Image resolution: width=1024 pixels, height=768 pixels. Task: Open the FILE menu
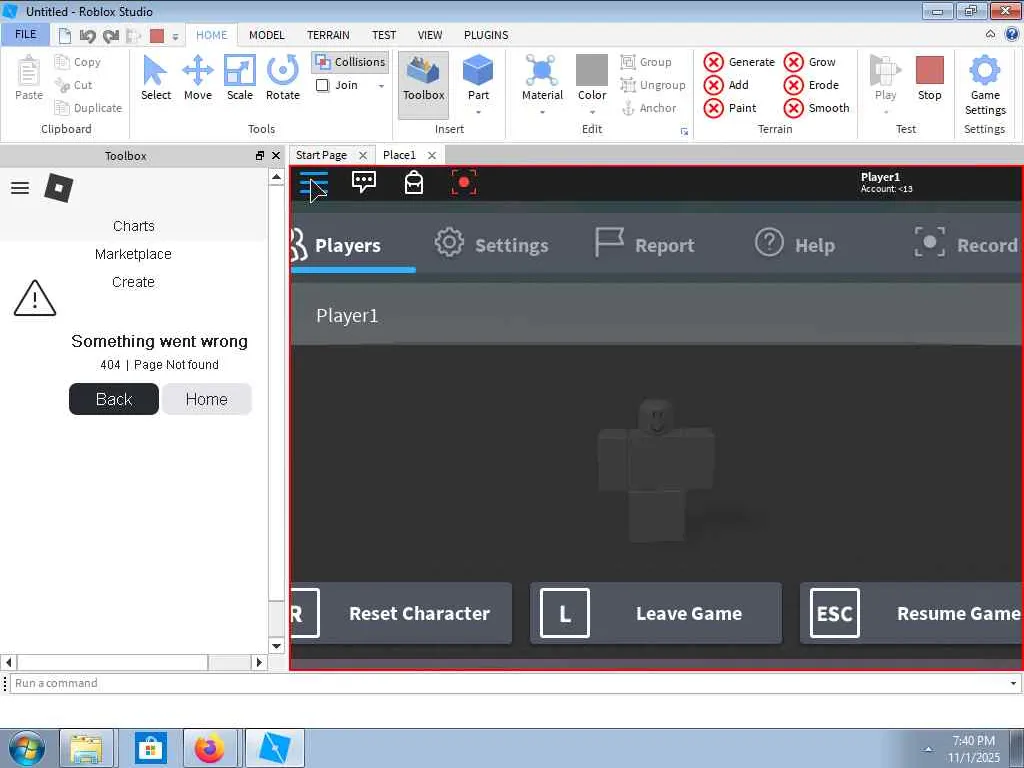(25, 34)
